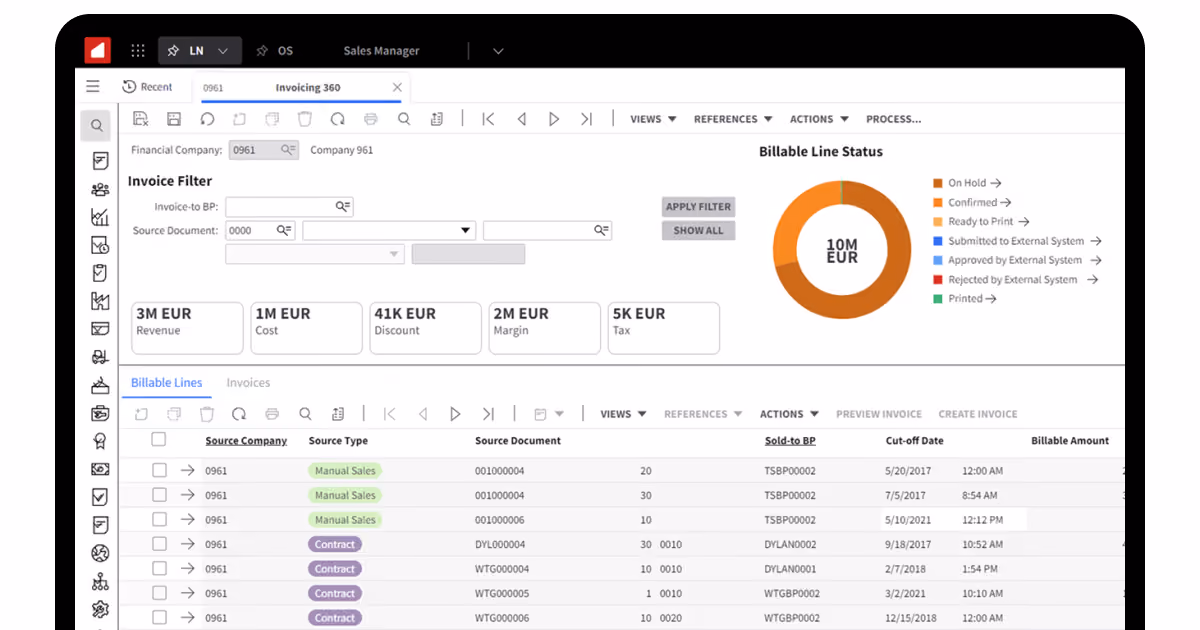
Task: Go to next page in Billable Lines toolbar
Action: (455, 414)
